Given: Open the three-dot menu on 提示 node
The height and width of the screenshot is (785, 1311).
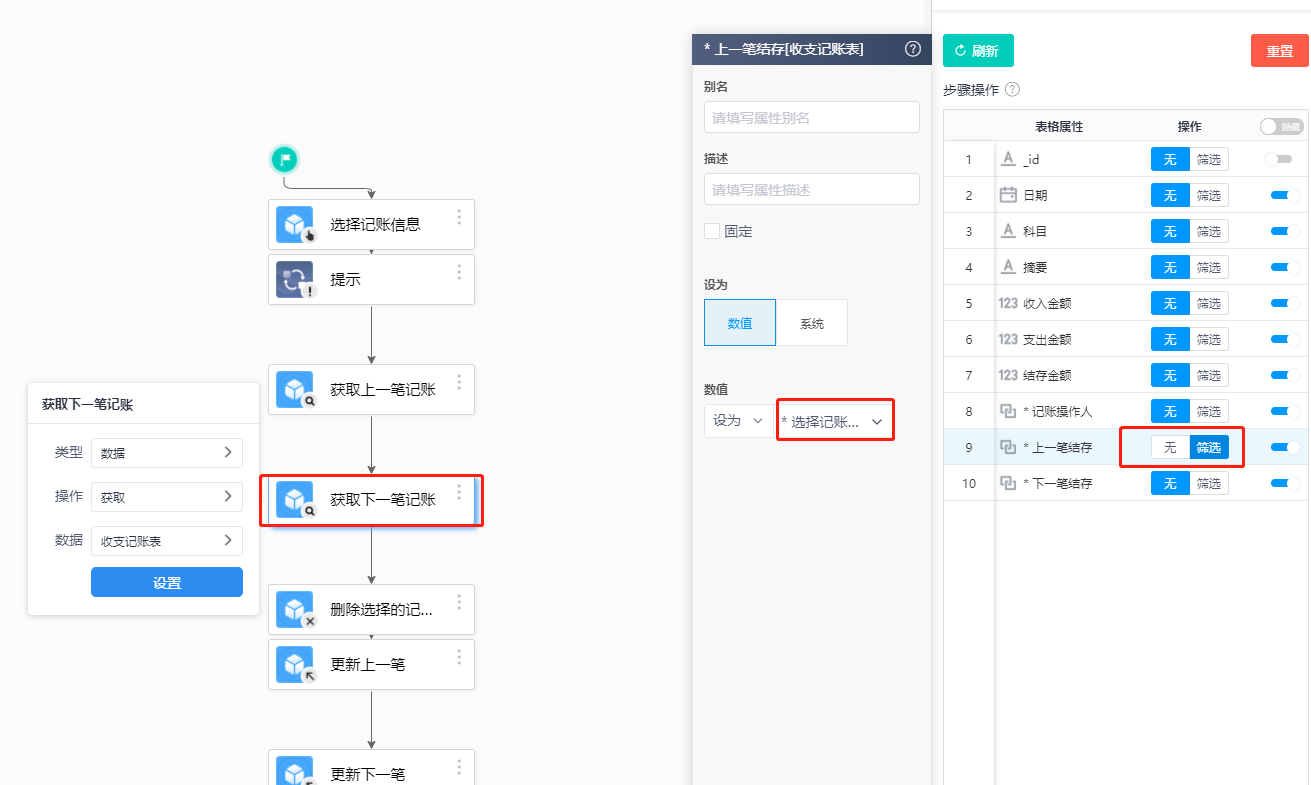Looking at the screenshot, I should (x=459, y=272).
